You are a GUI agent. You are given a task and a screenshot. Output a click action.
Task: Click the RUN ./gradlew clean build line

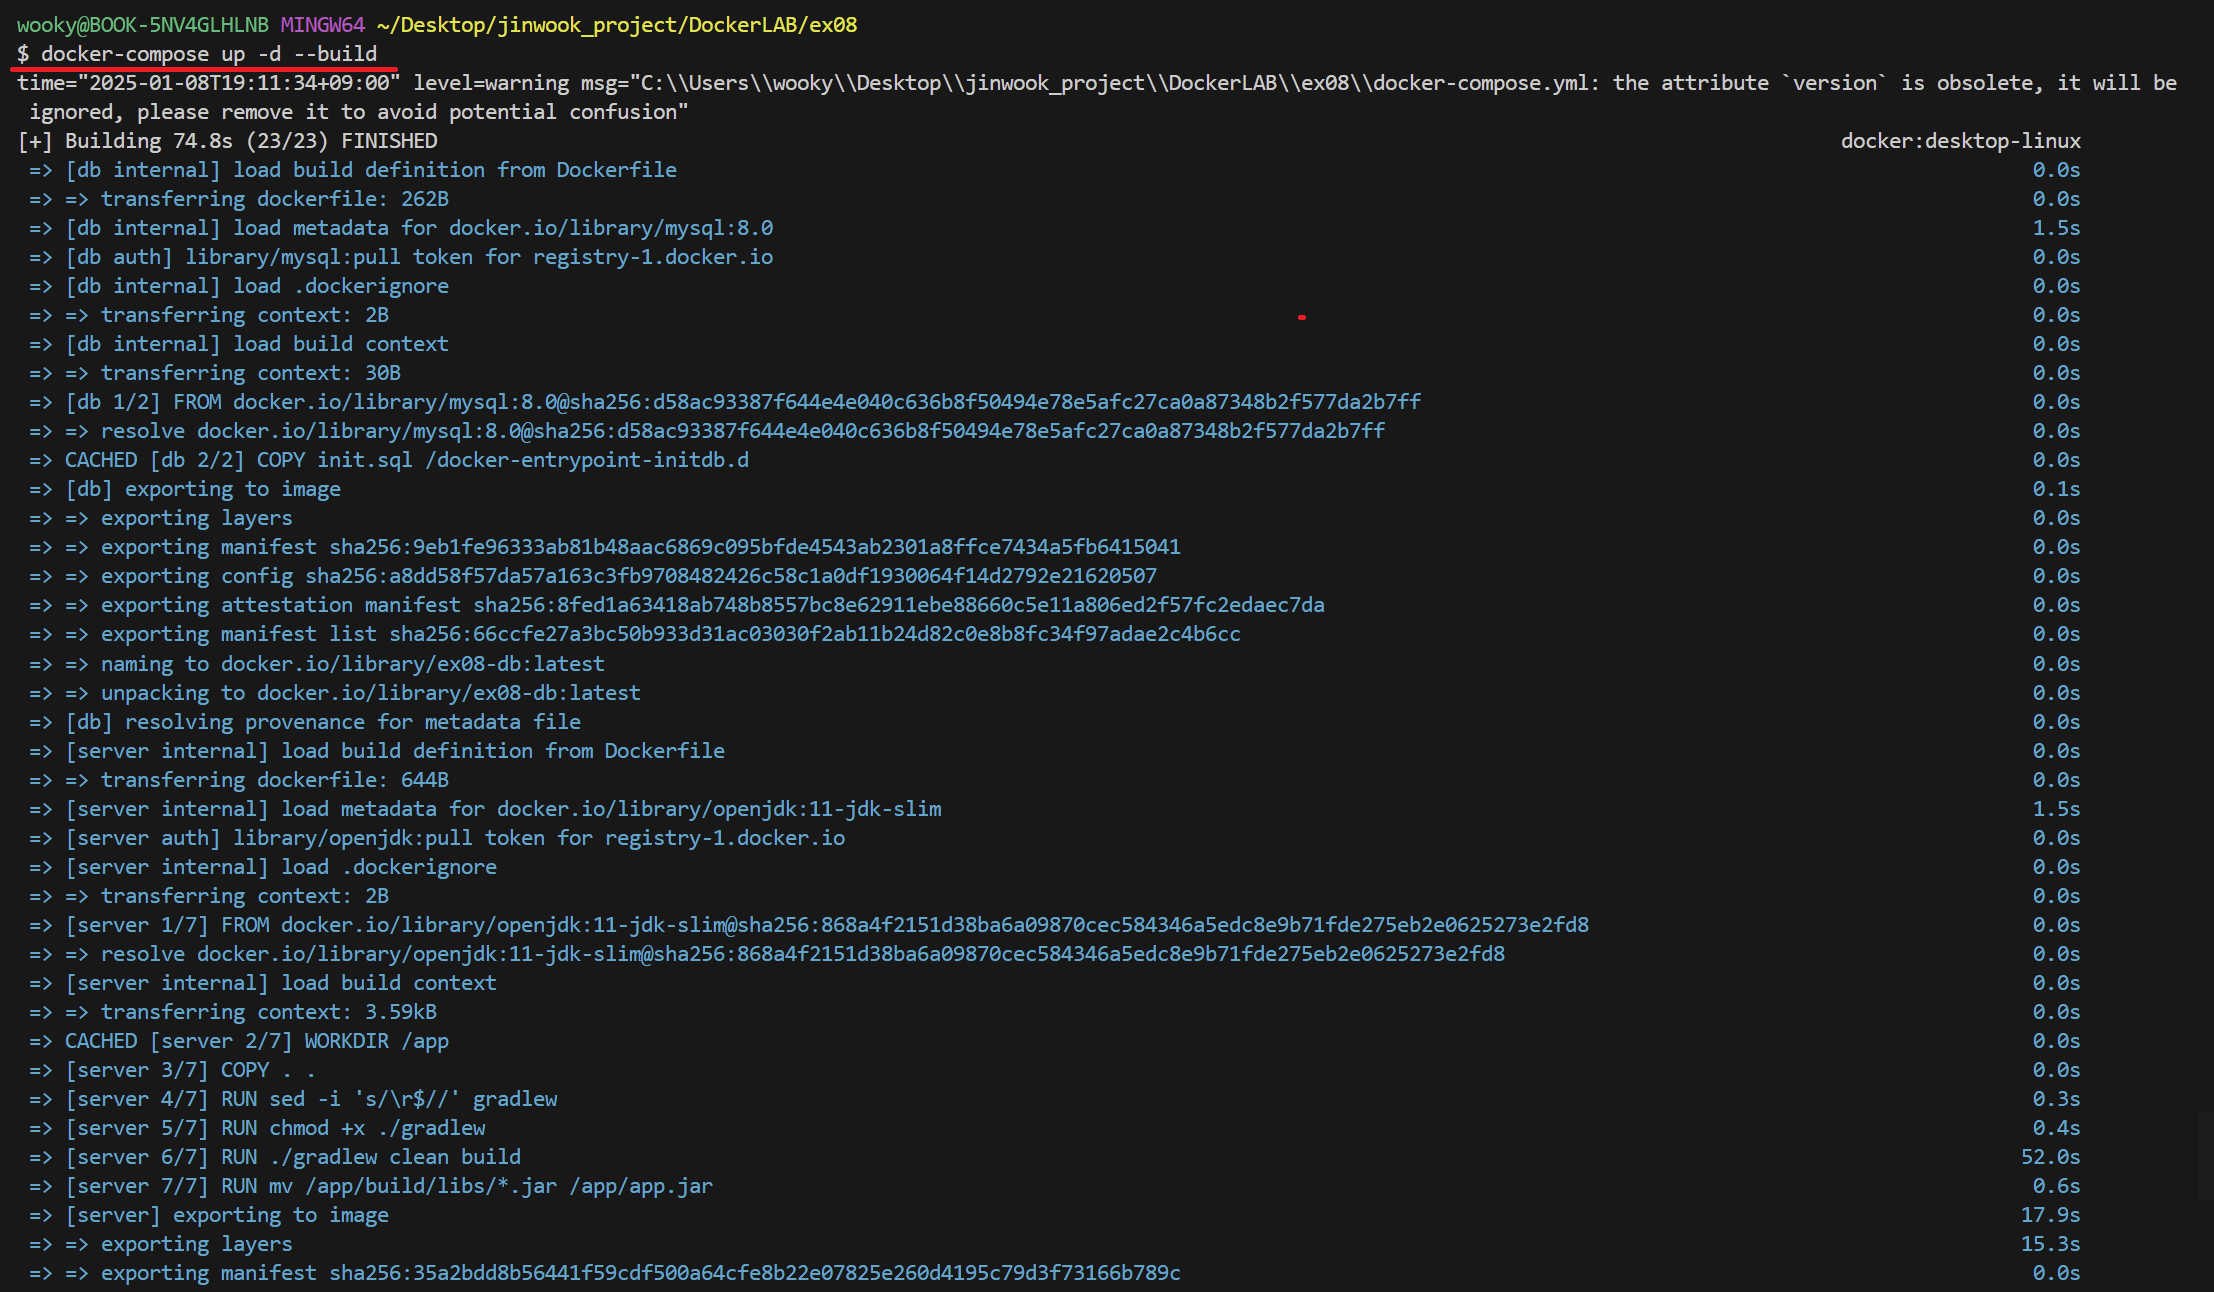[x=370, y=1157]
